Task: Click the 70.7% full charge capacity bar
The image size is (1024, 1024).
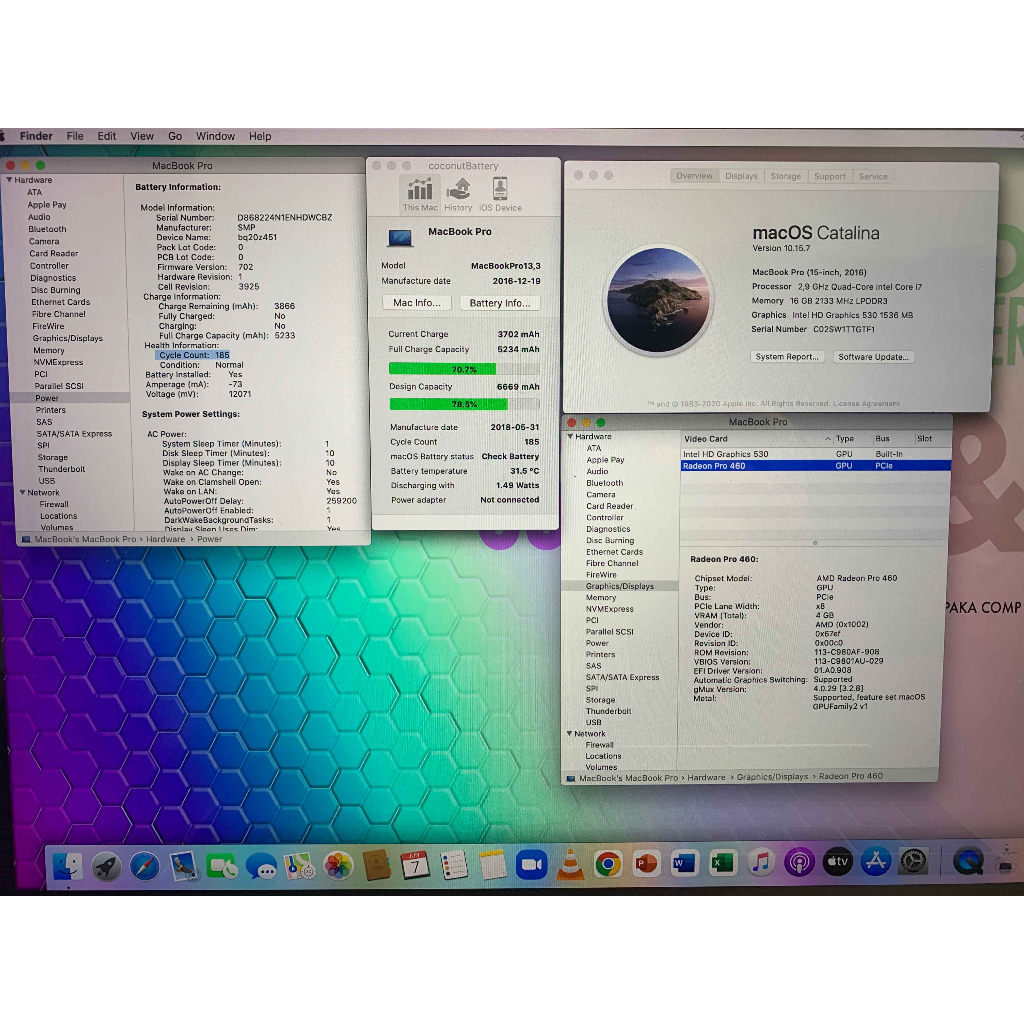Action: (x=463, y=369)
